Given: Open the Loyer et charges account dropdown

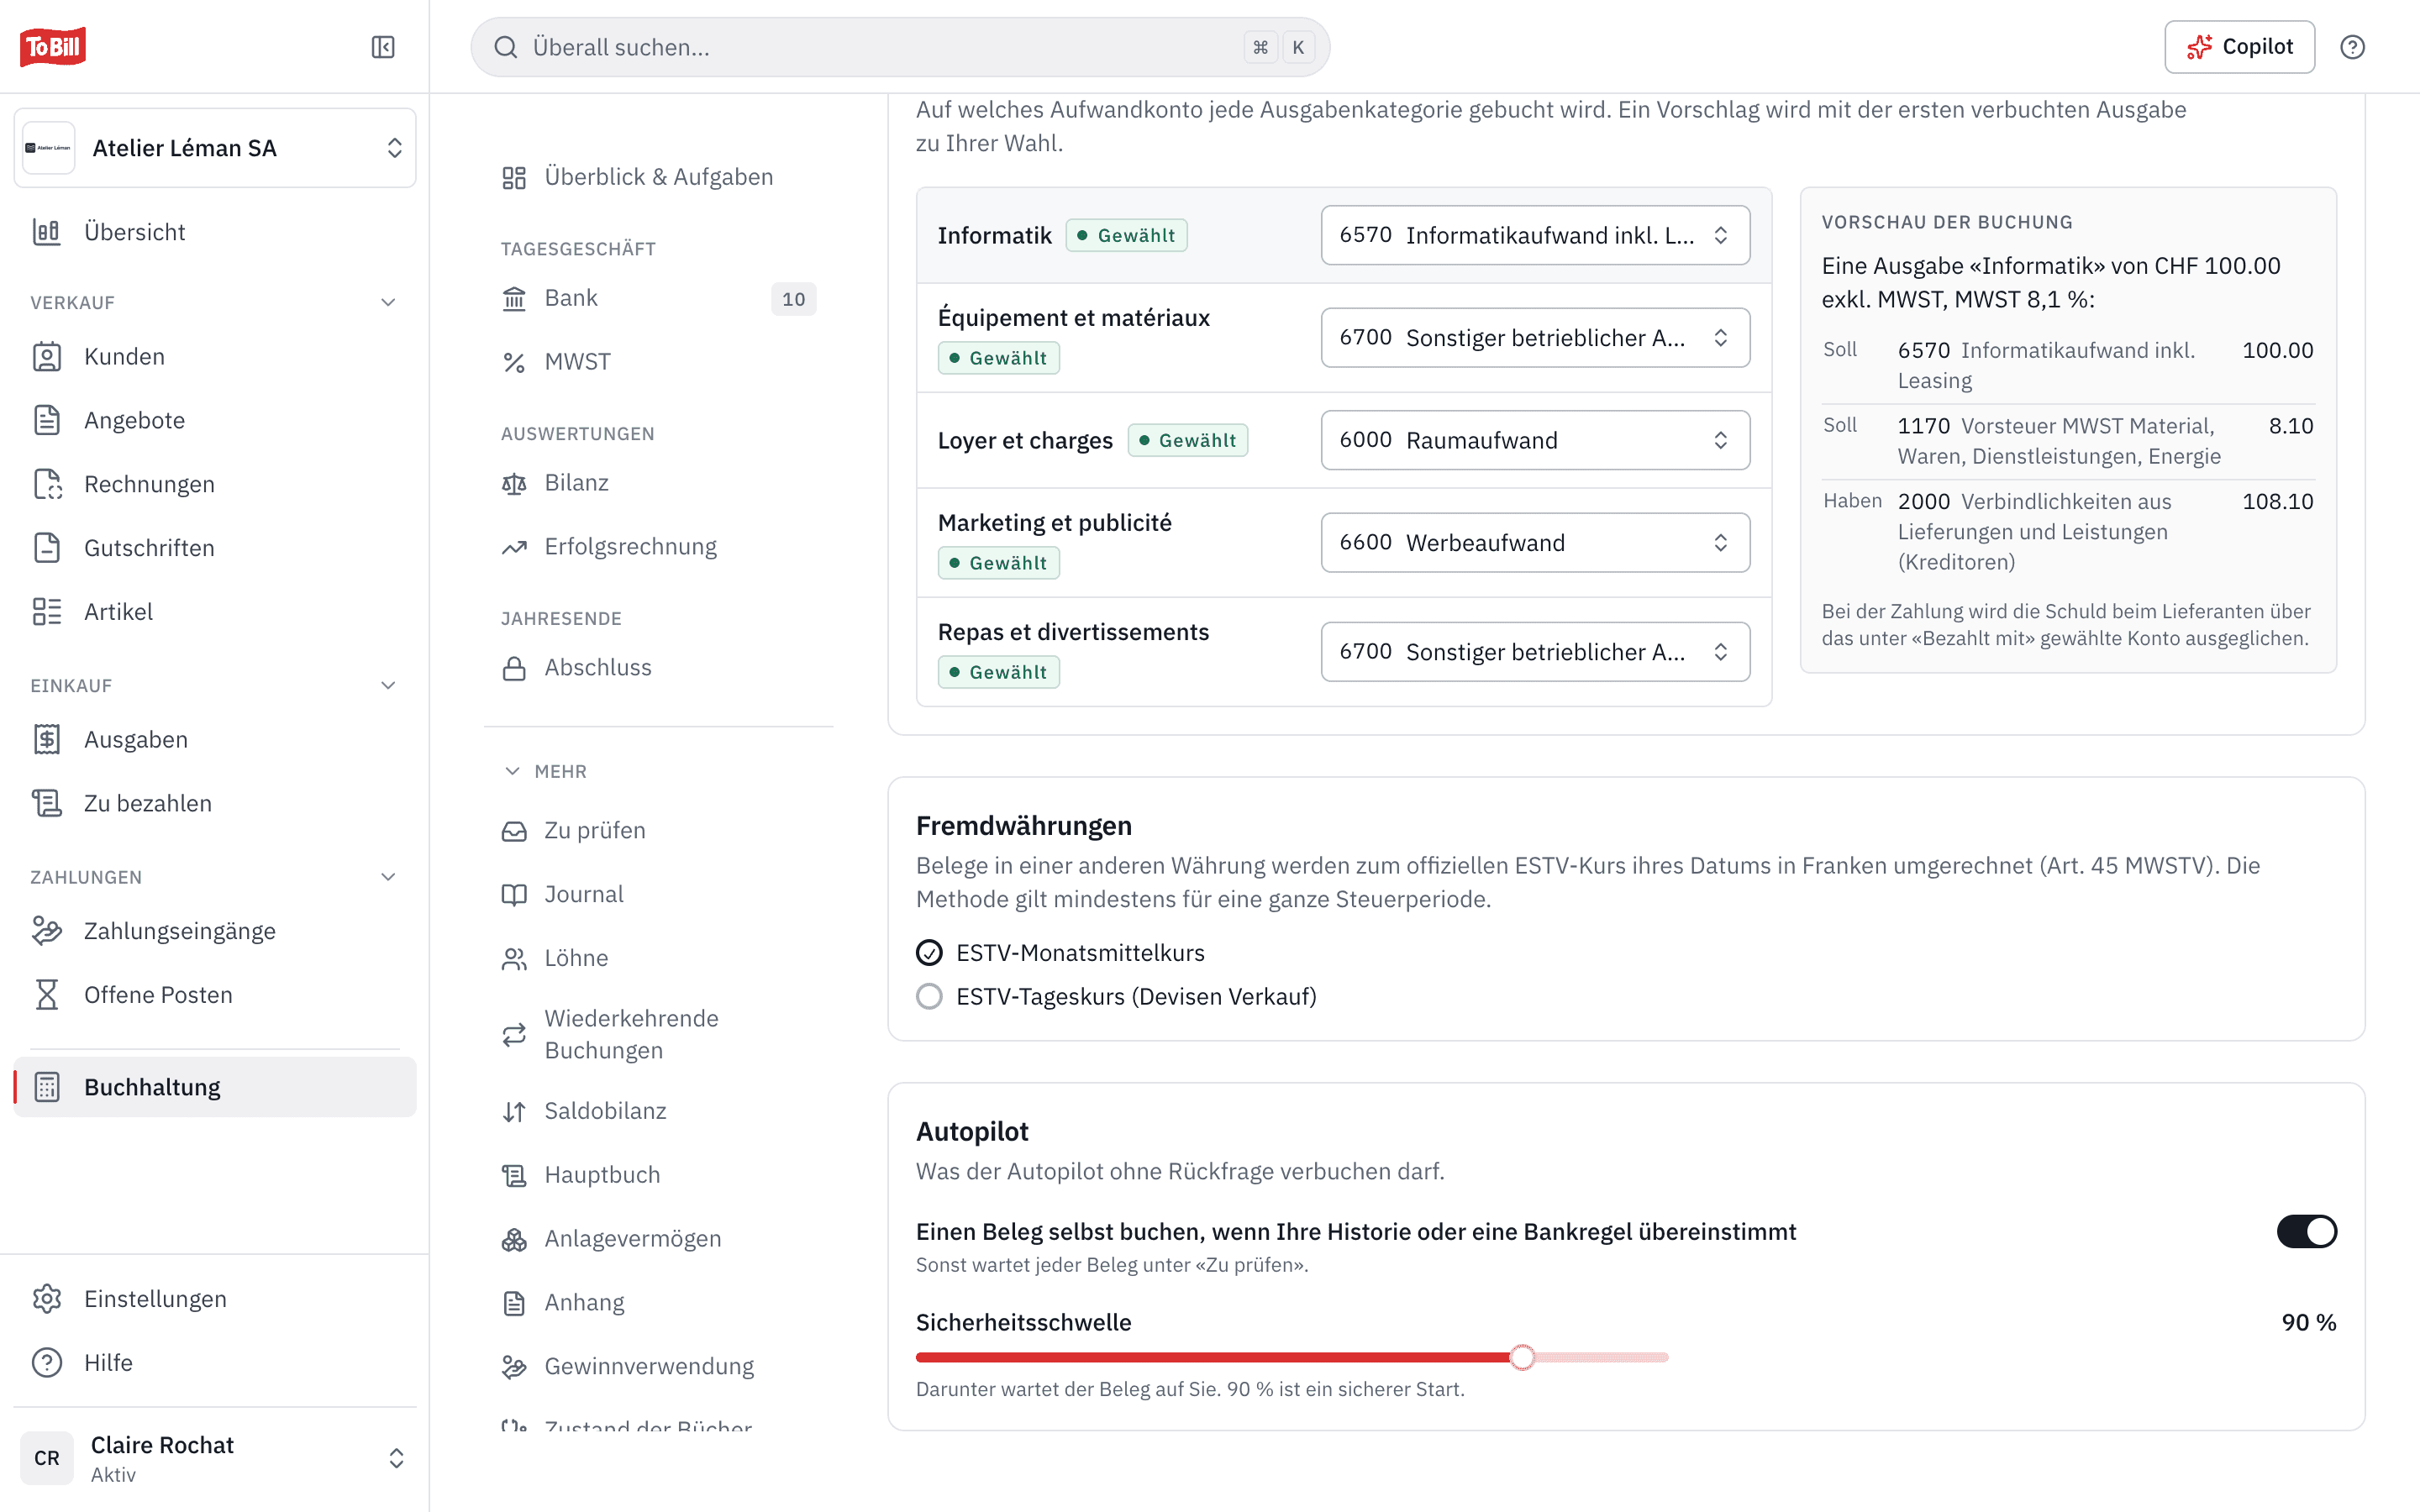Looking at the screenshot, I should click(x=1535, y=440).
